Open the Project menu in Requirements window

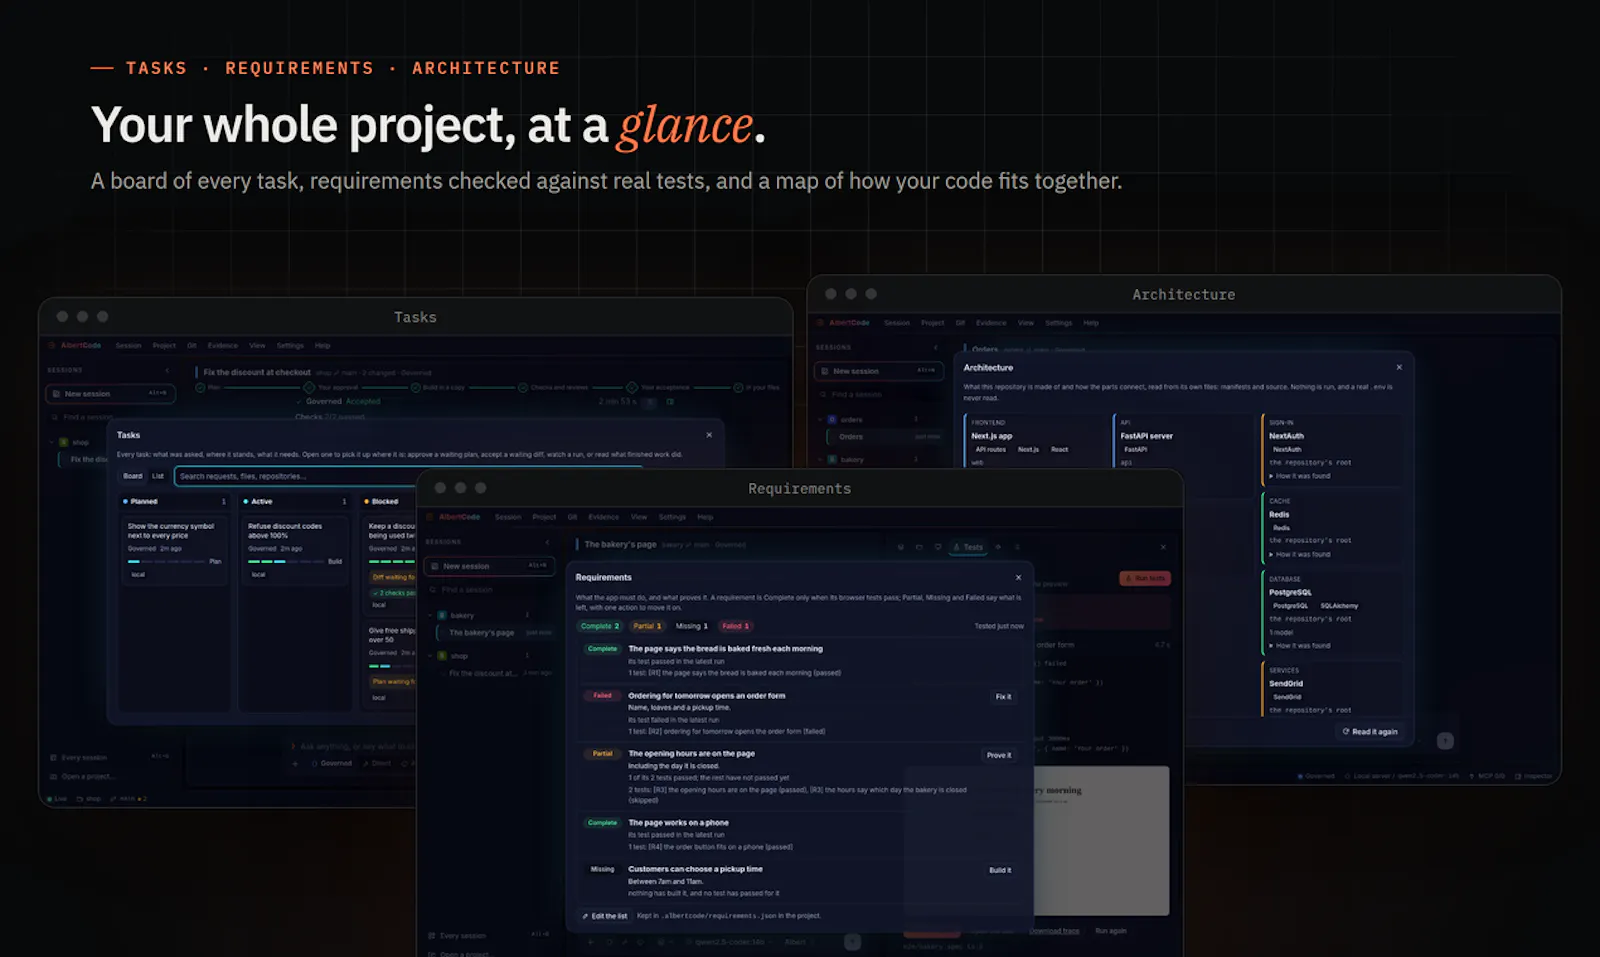pyautogui.click(x=544, y=517)
